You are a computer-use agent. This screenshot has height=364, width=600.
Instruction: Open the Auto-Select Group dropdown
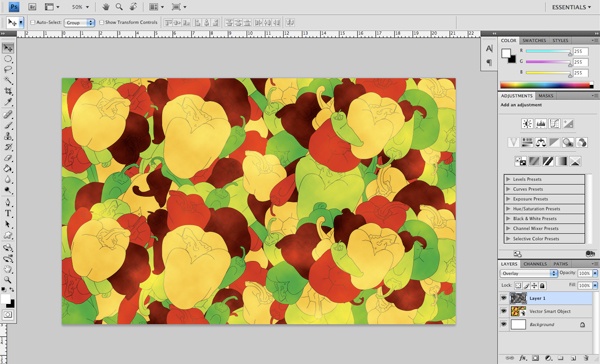click(x=79, y=23)
